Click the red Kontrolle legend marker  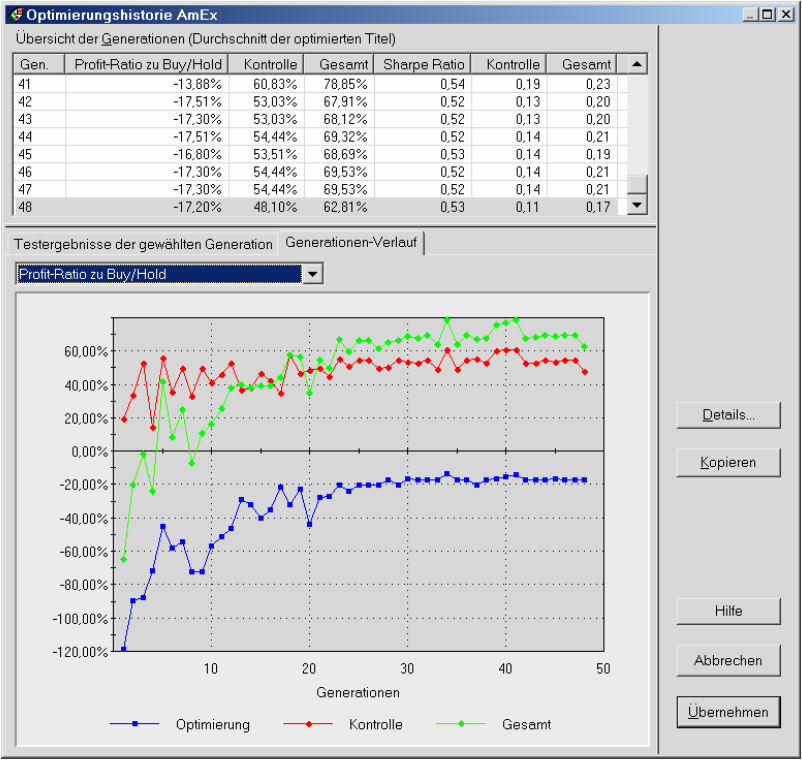[x=307, y=725]
